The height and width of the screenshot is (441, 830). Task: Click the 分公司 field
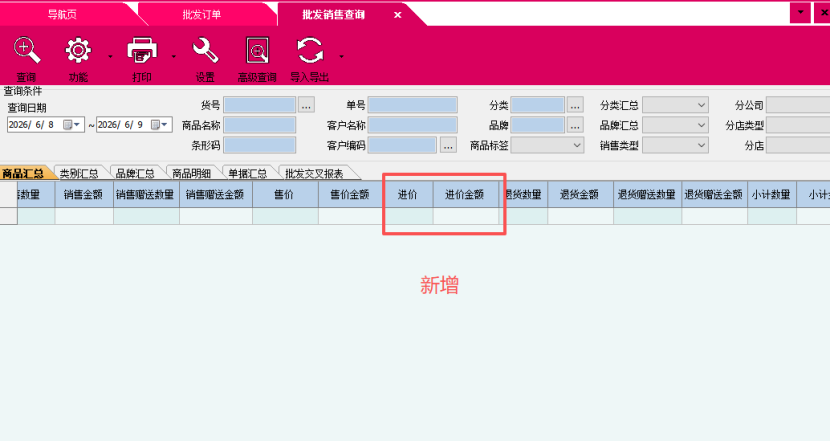click(x=798, y=105)
